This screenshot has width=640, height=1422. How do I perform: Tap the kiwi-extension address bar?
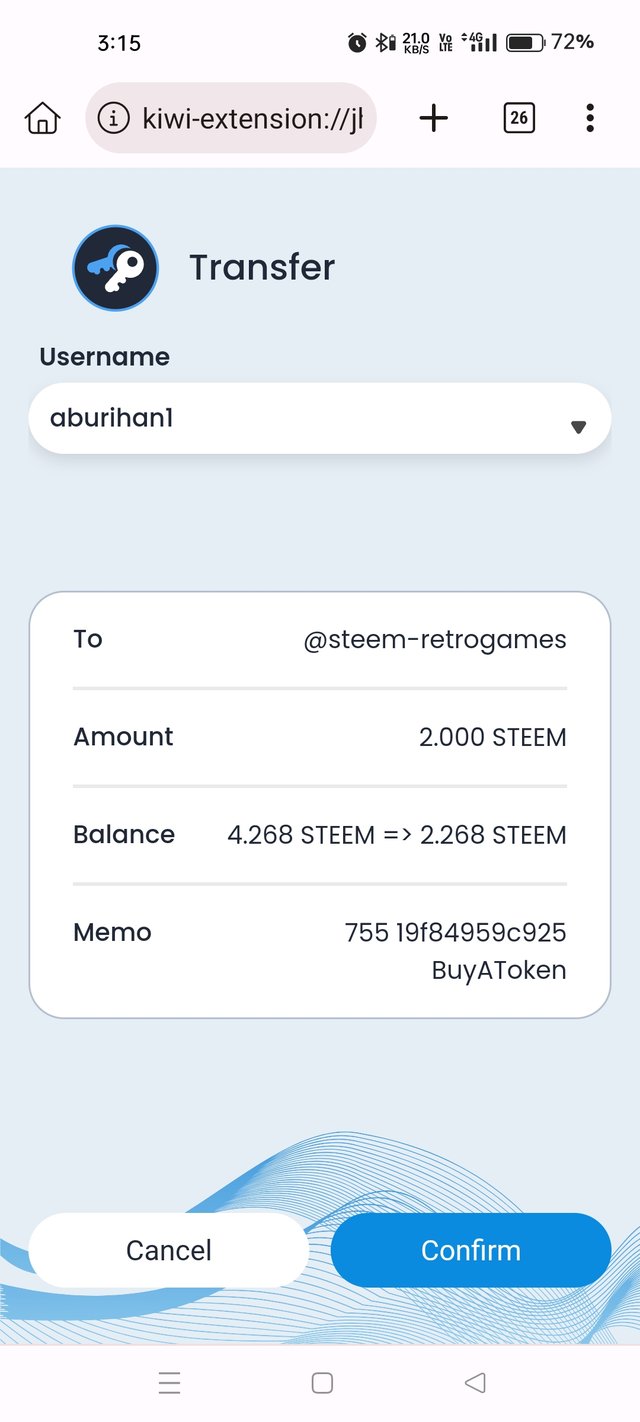click(250, 118)
